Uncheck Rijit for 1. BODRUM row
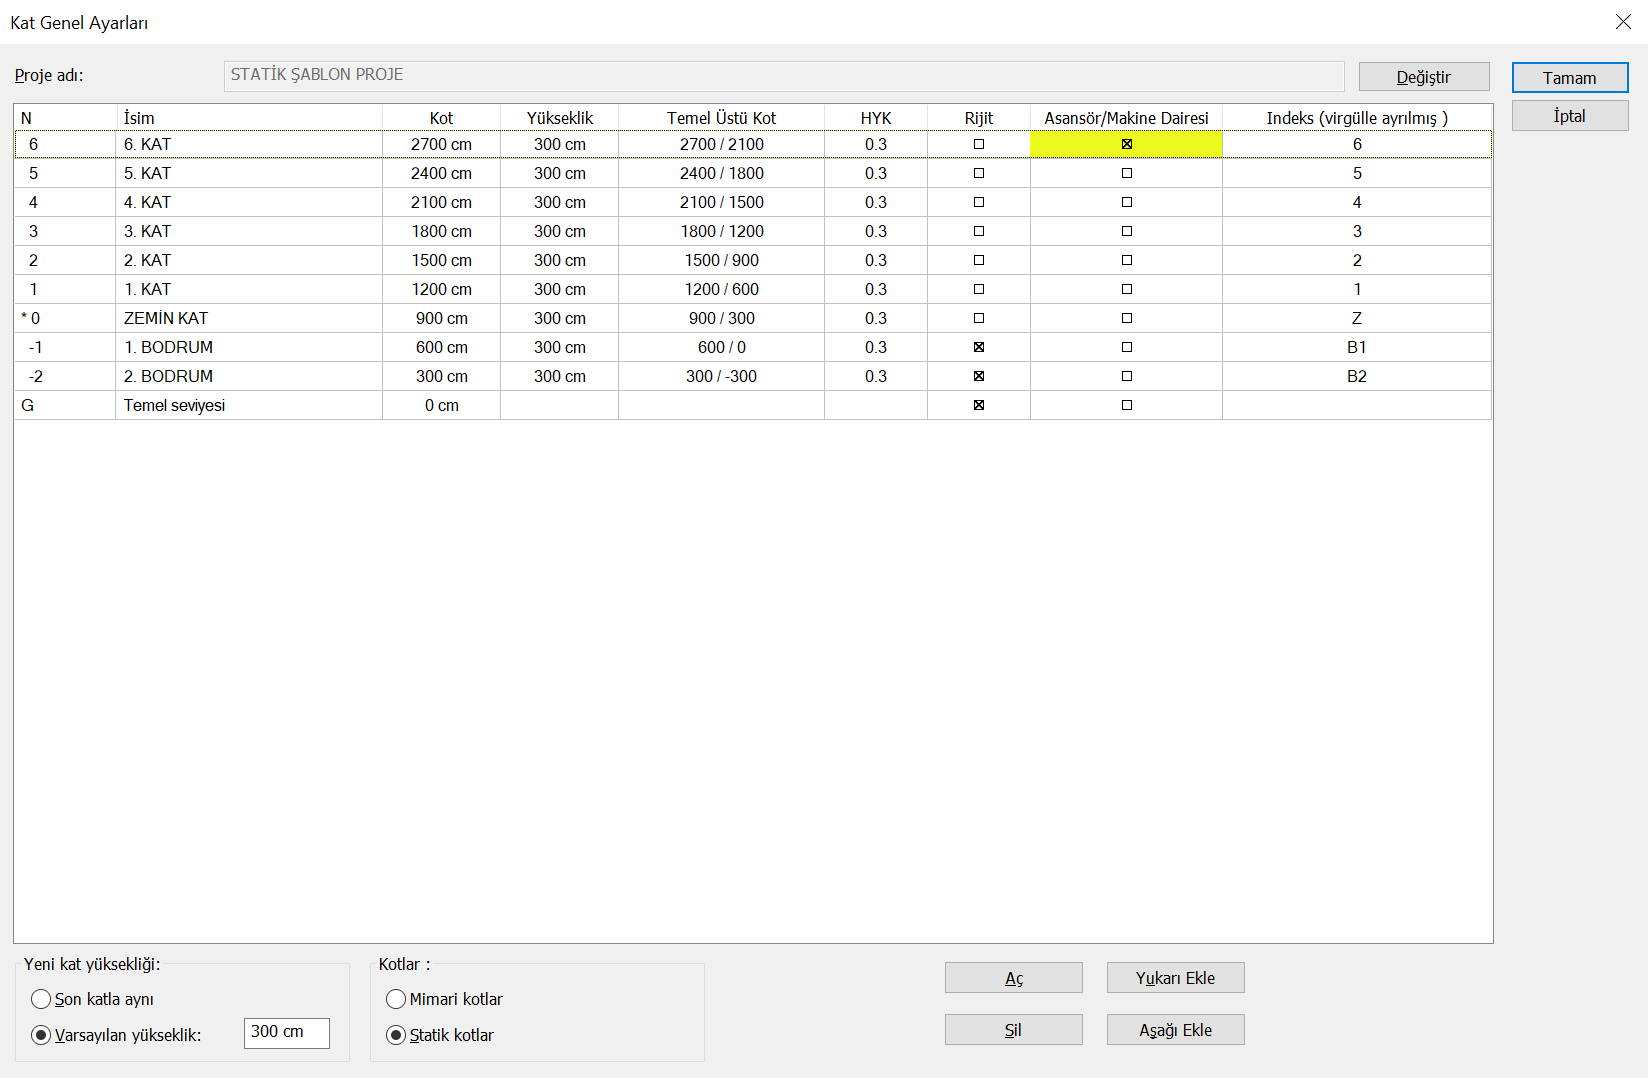1648x1078 pixels. coord(979,347)
